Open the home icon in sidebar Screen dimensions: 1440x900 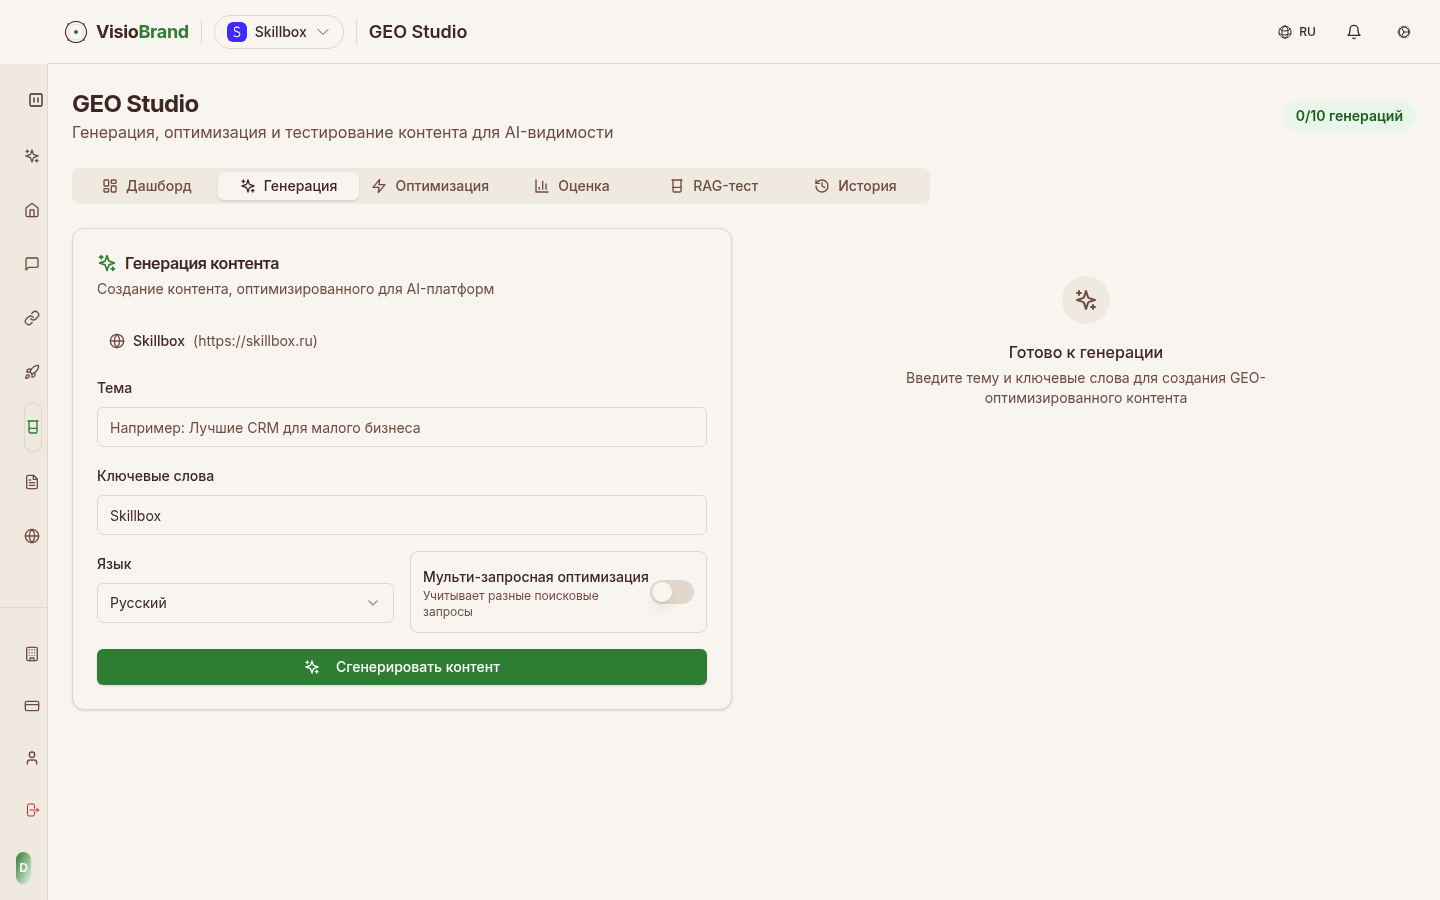(32, 210)
